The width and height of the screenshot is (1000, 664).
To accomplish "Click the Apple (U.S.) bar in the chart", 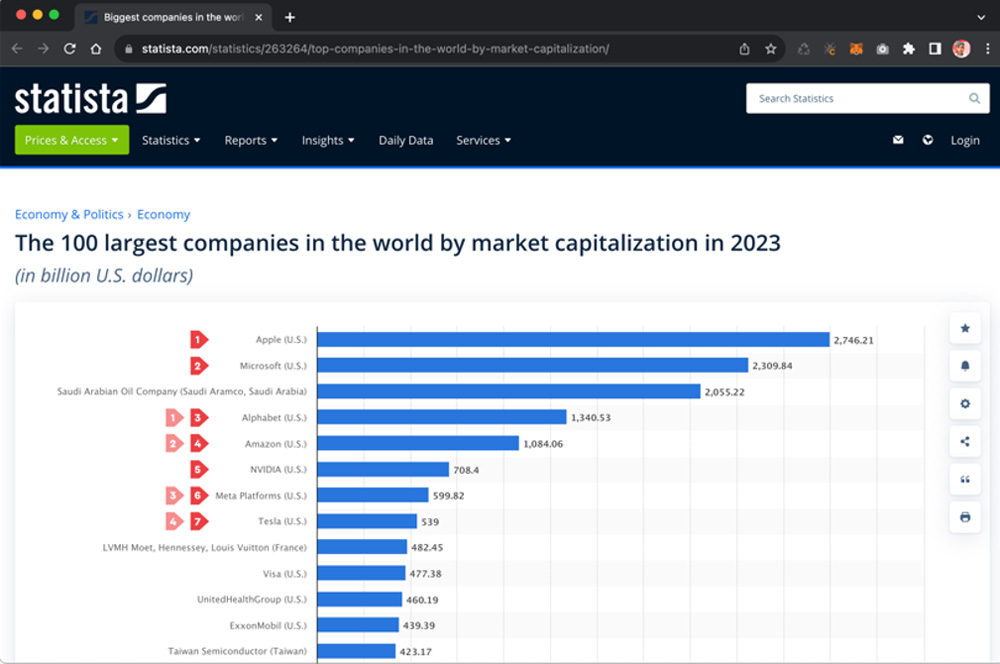I will (573, 339).
